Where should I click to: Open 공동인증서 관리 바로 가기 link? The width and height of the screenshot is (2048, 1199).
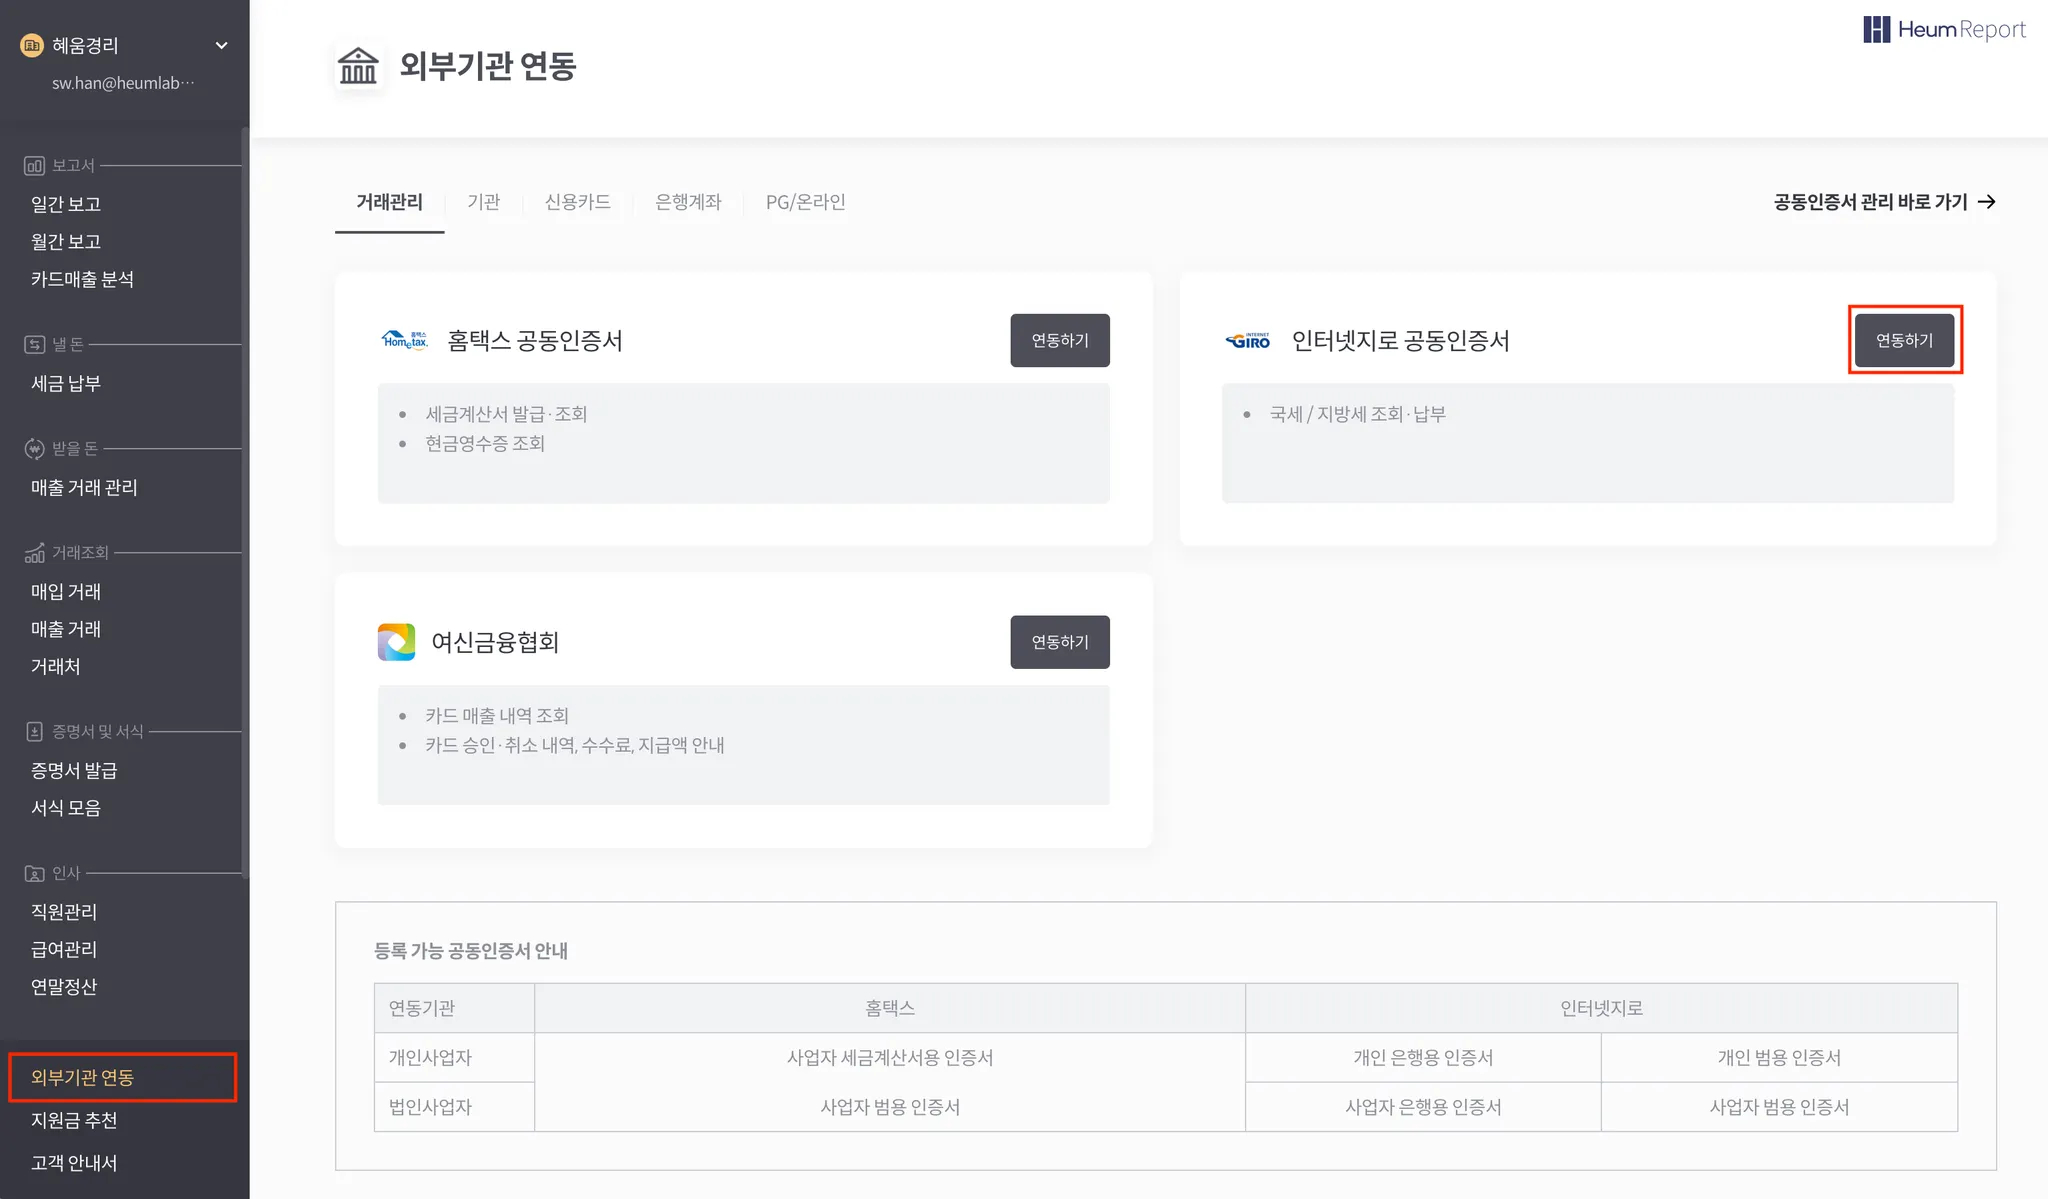(x=1884, y=202)
